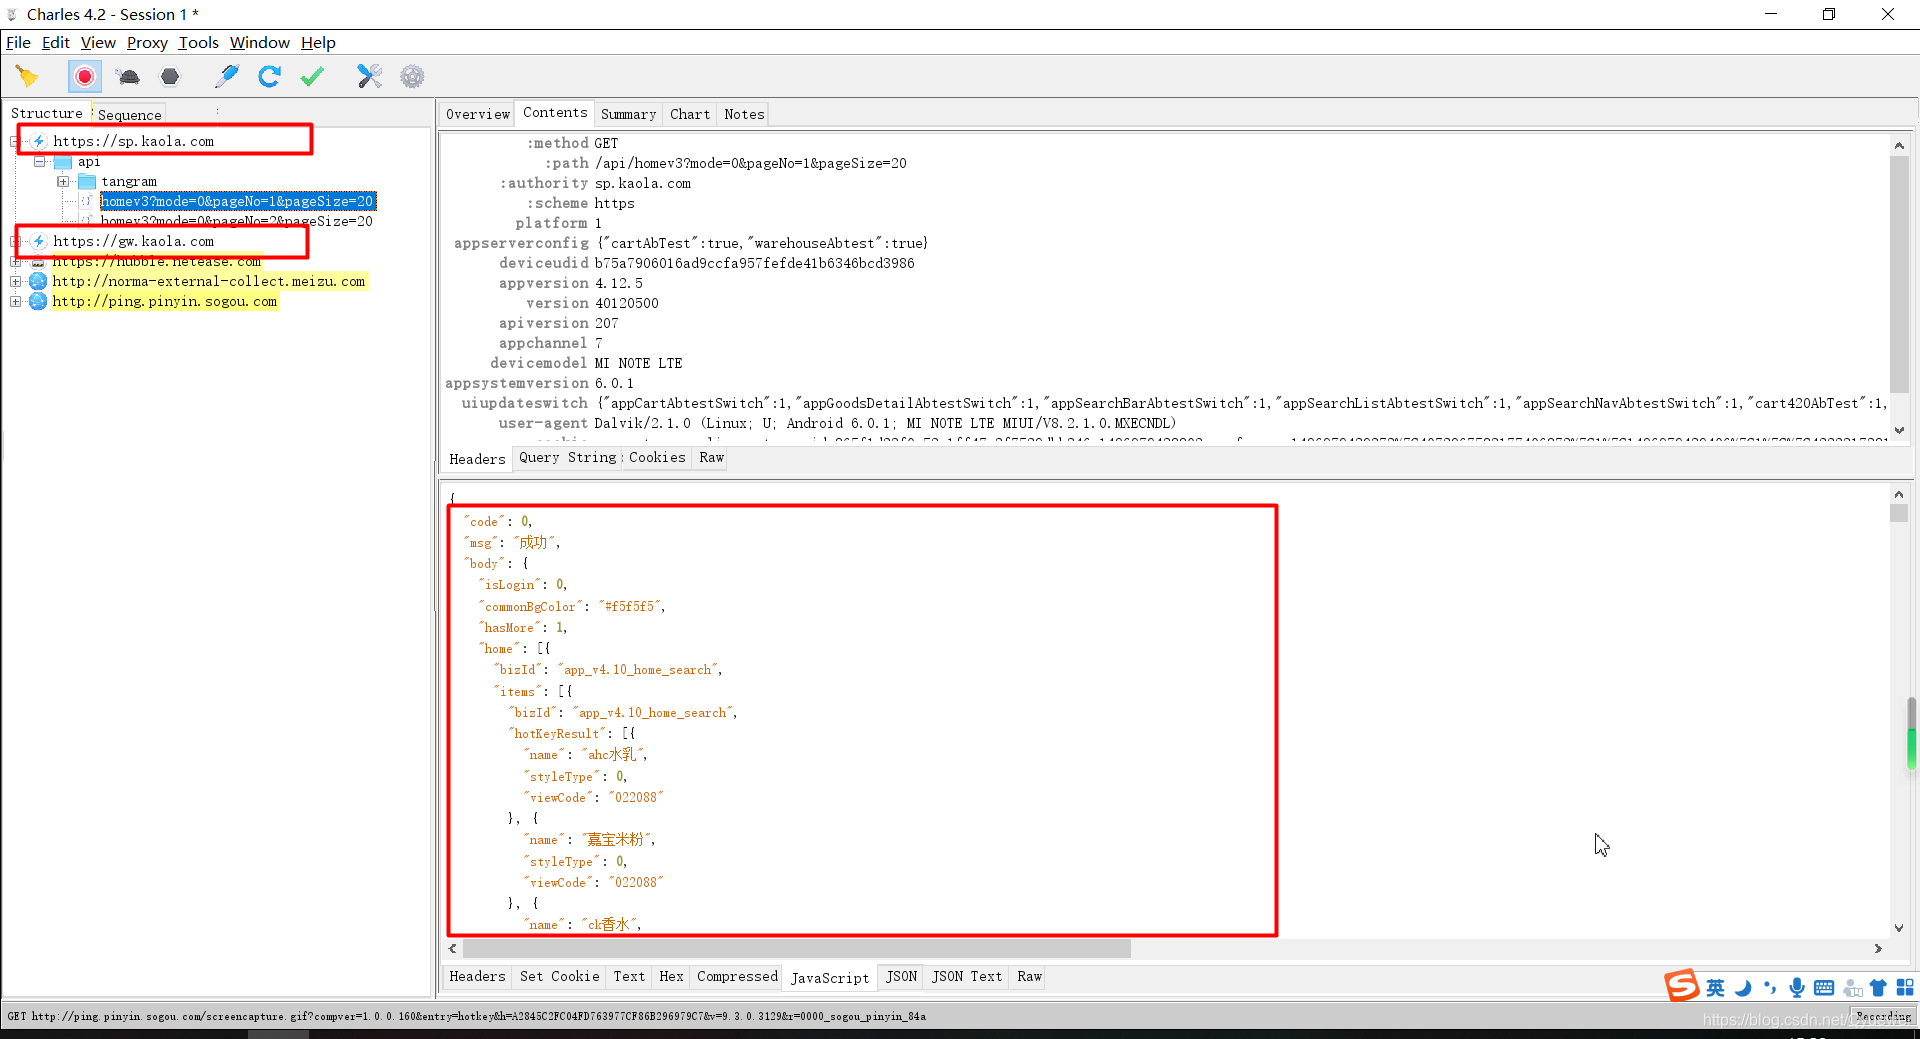
Task: Open the Proxy menu
Action: point(147,43)
